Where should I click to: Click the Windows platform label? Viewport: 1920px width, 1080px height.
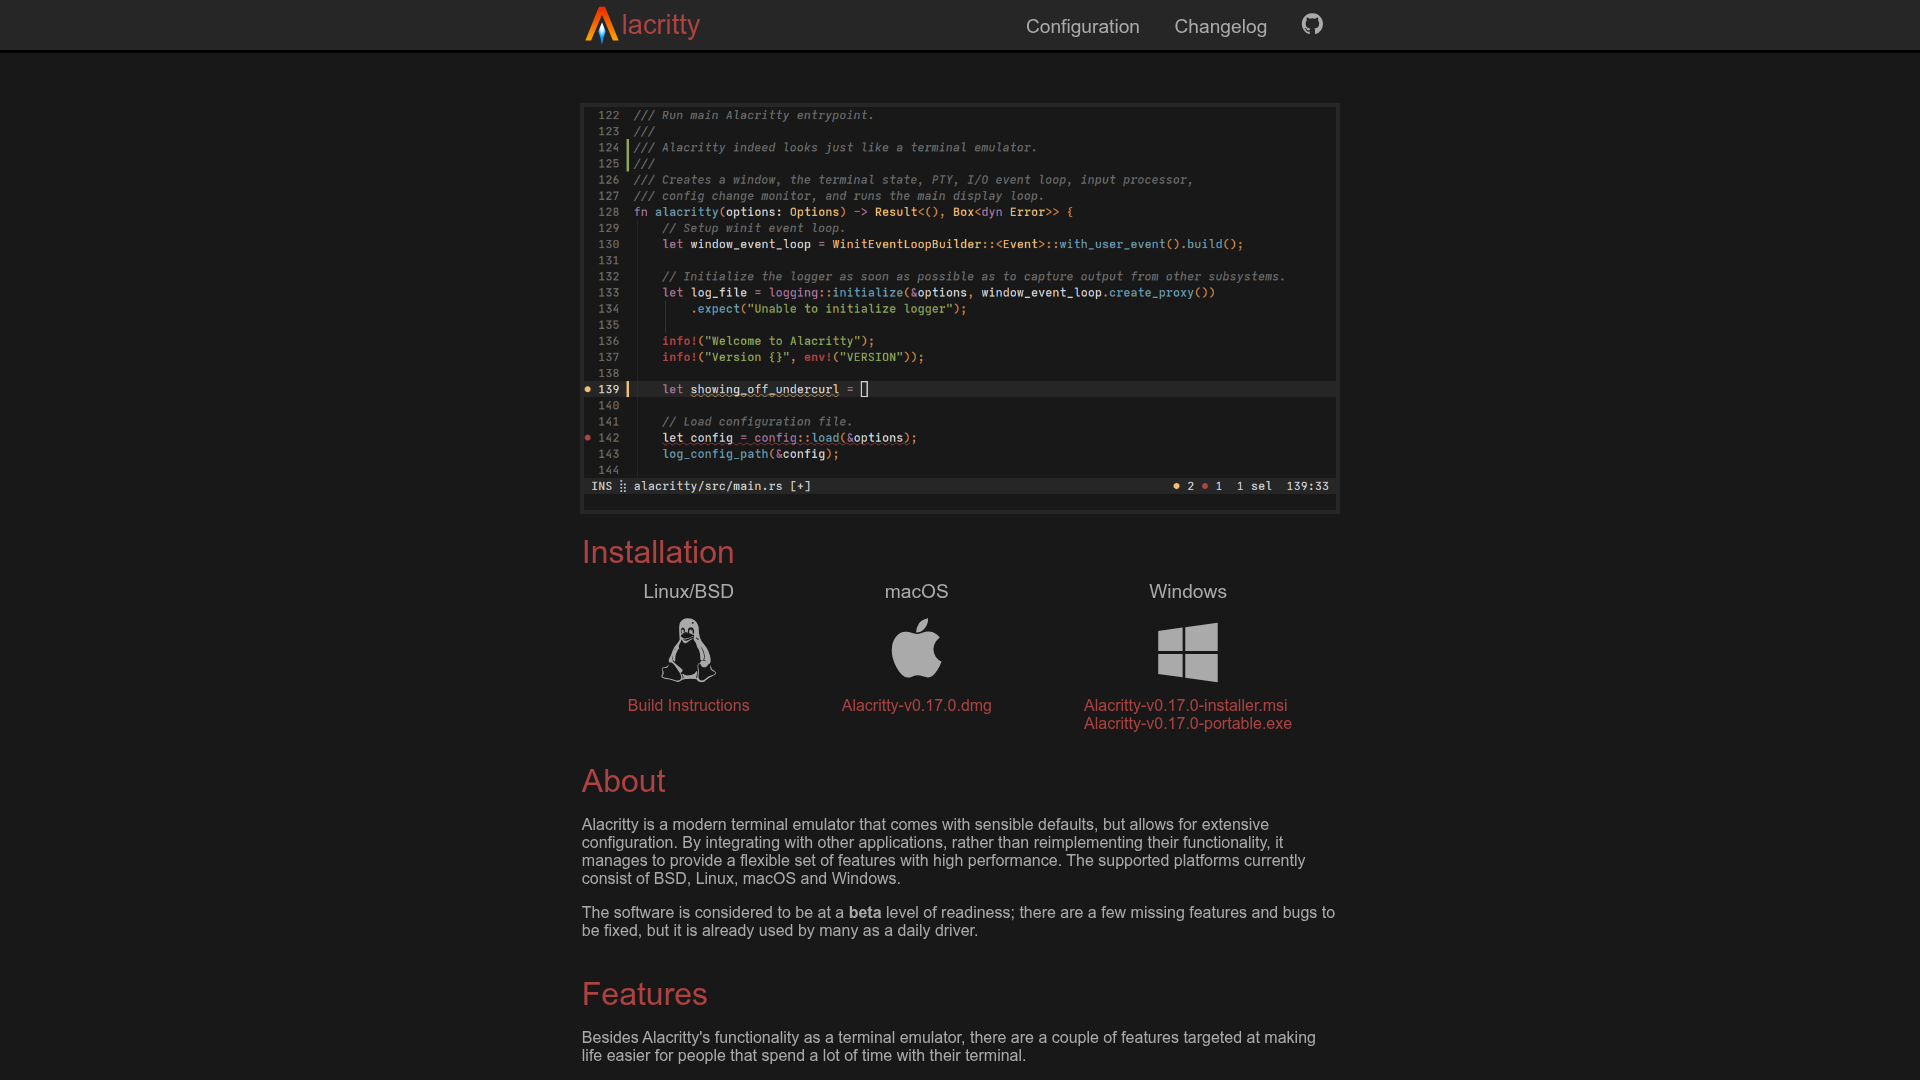click(x=1187, y=591)
